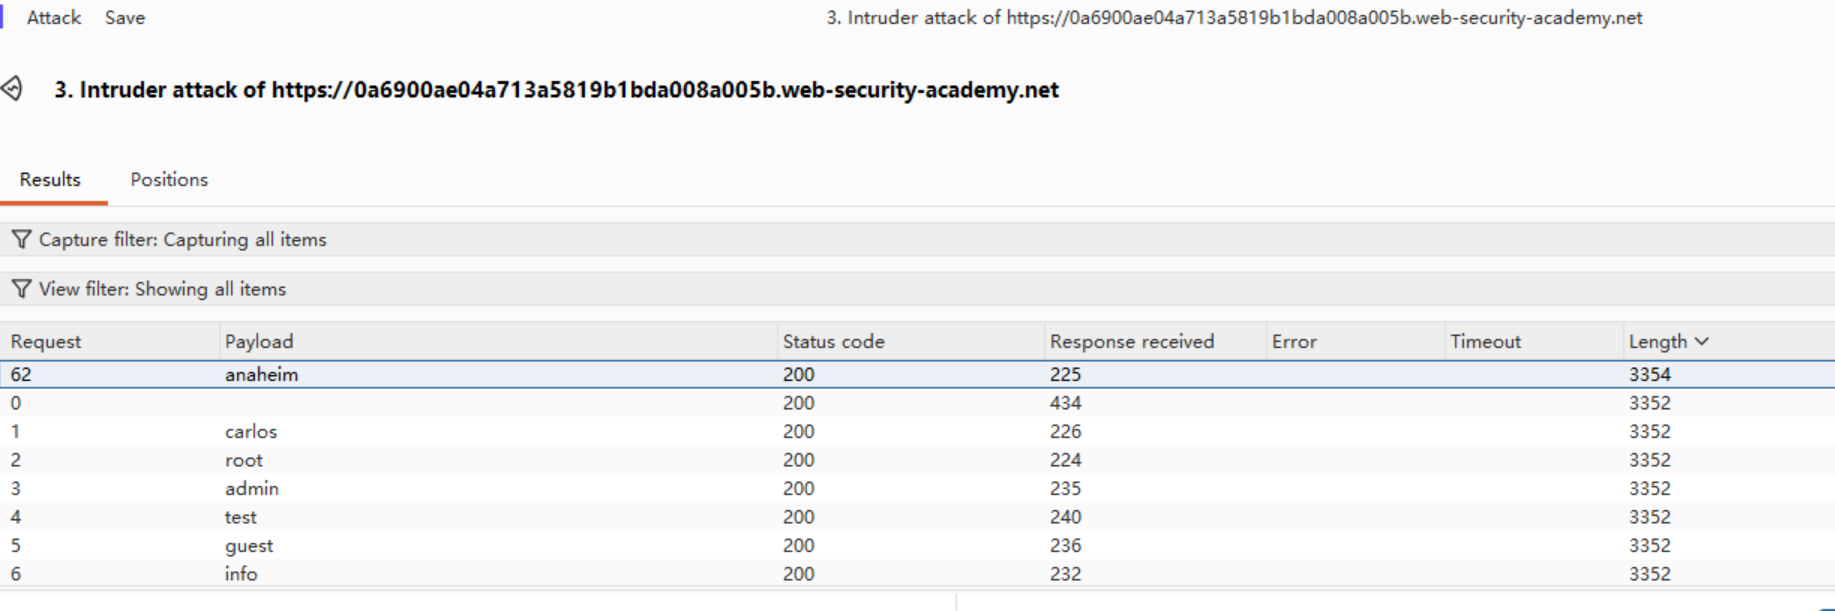Select the carlos payload row
Screen dimensions: 1835x611
tap(917, 432)
